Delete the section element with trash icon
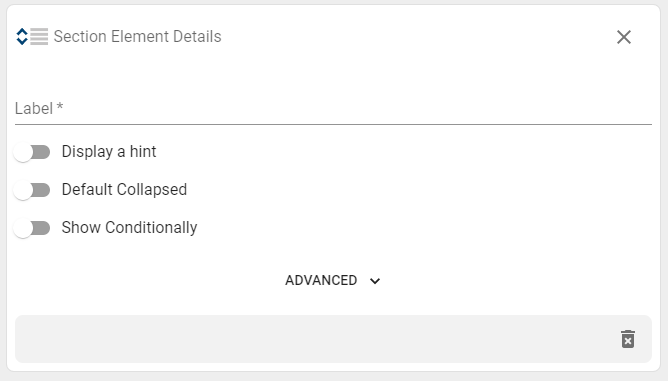The image size is (668, 381). 628,339
